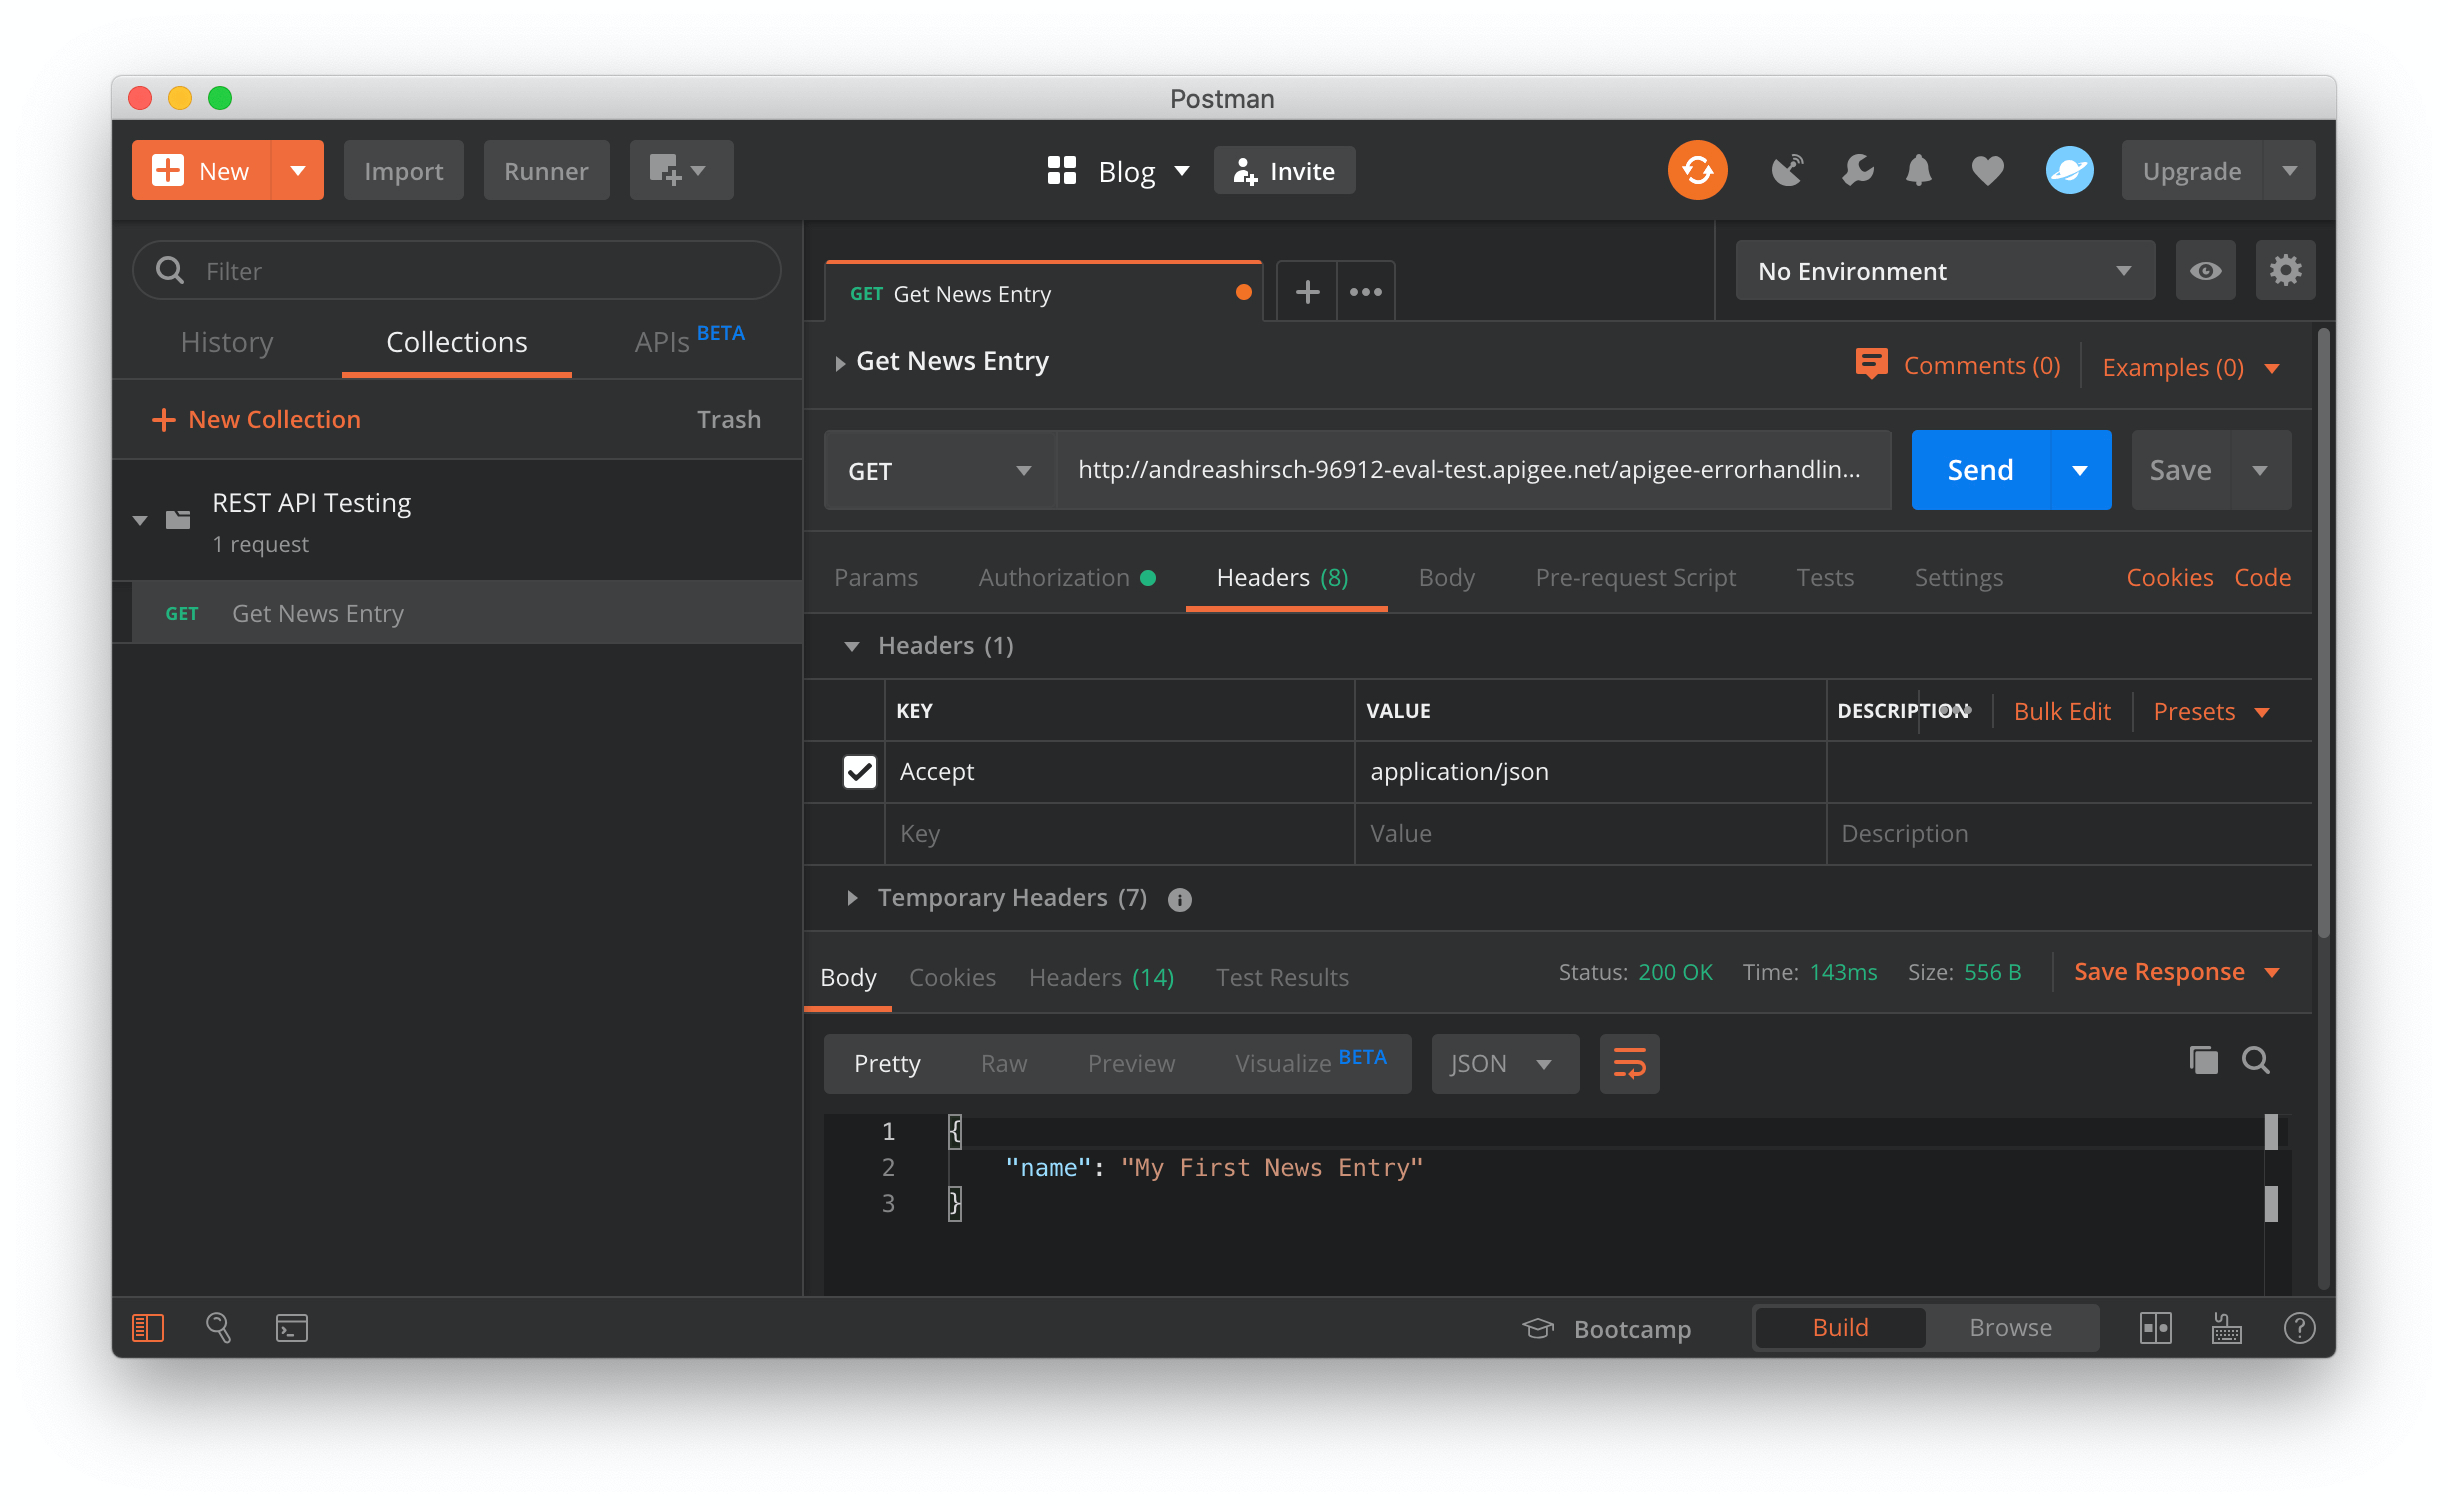Switch to two-pane layout icon
Image resolution: width=2448 pixels, height=1506 pixels.
[x=2155, y=1328]
